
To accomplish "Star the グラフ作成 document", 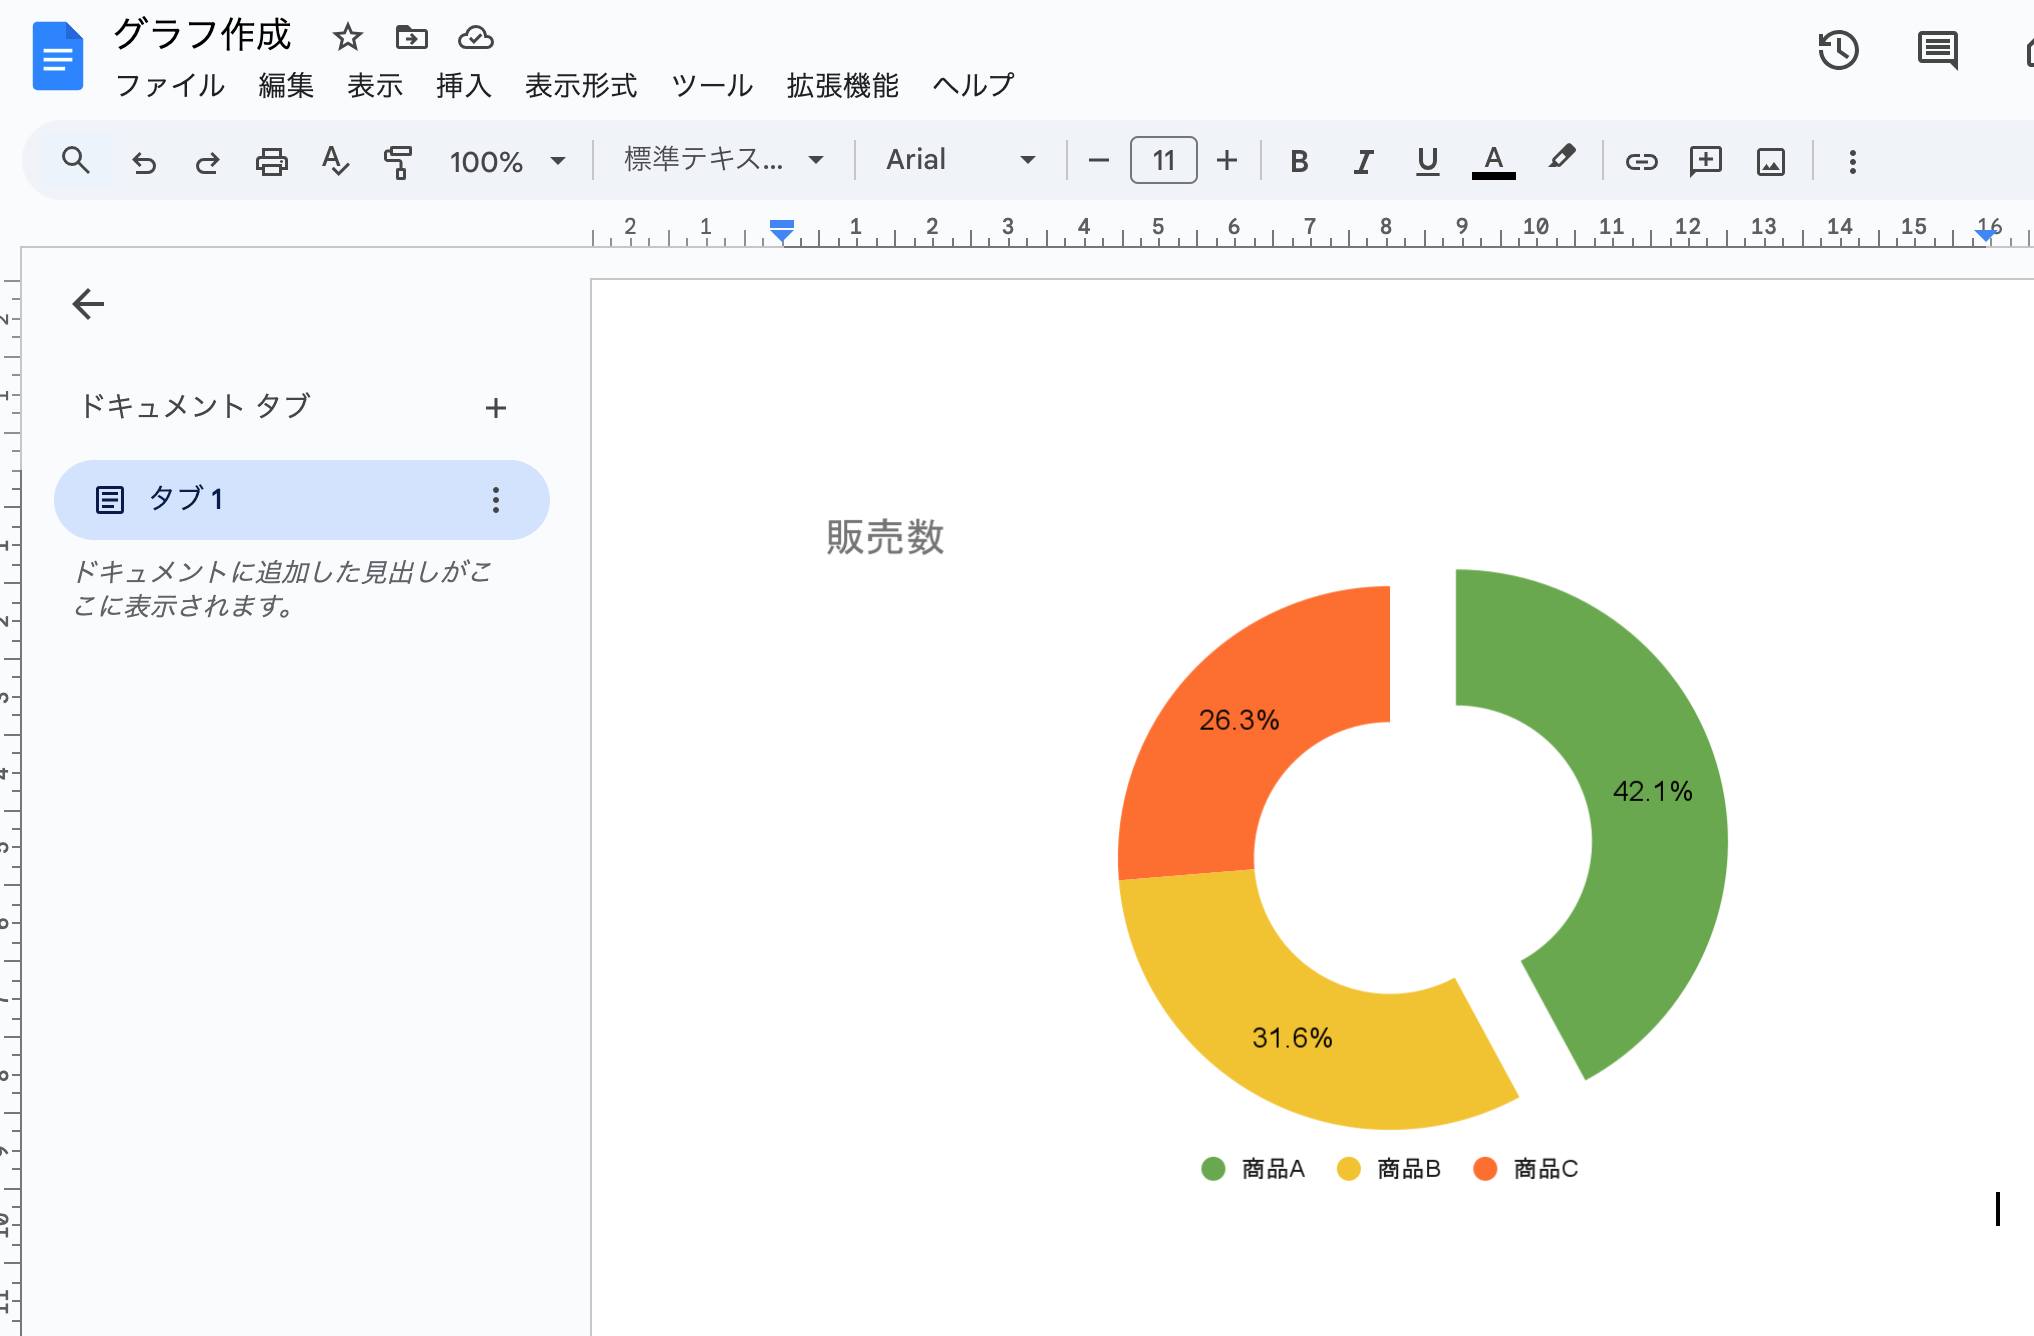I will tap(347, 37).
